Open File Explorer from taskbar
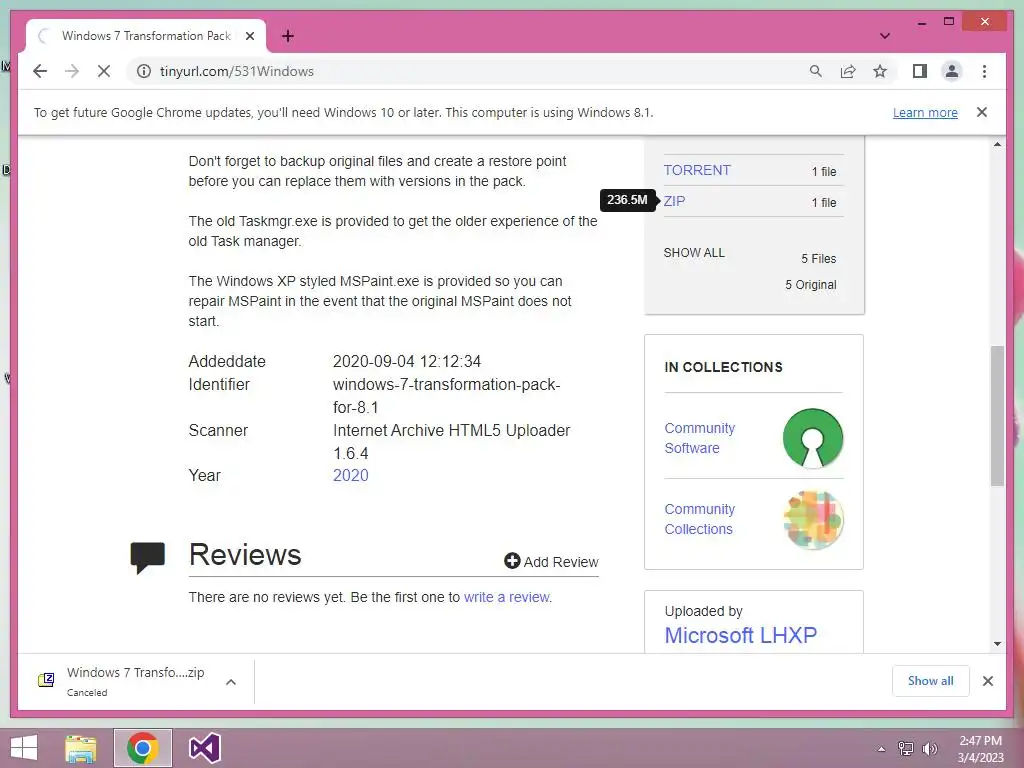 pos(81,748)
